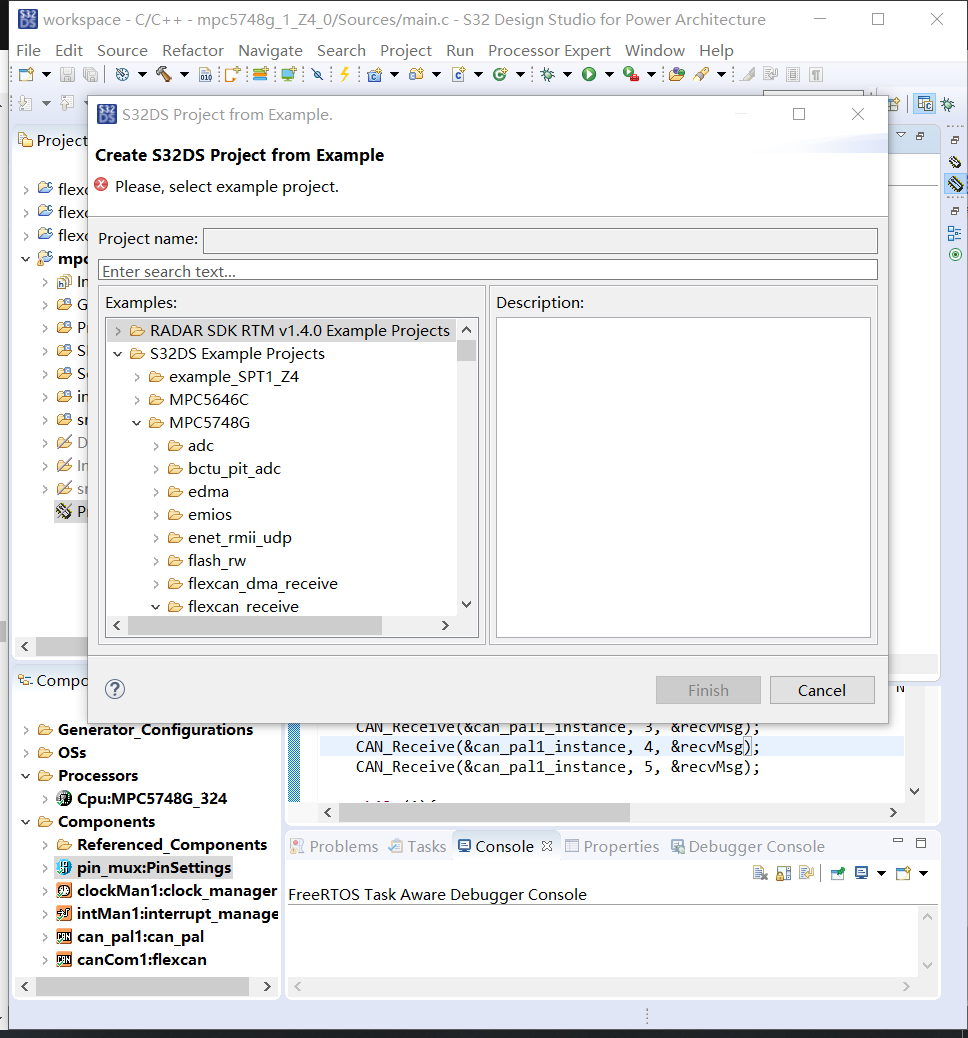Collapse the S32DS Example Projects node

(118, 354)
